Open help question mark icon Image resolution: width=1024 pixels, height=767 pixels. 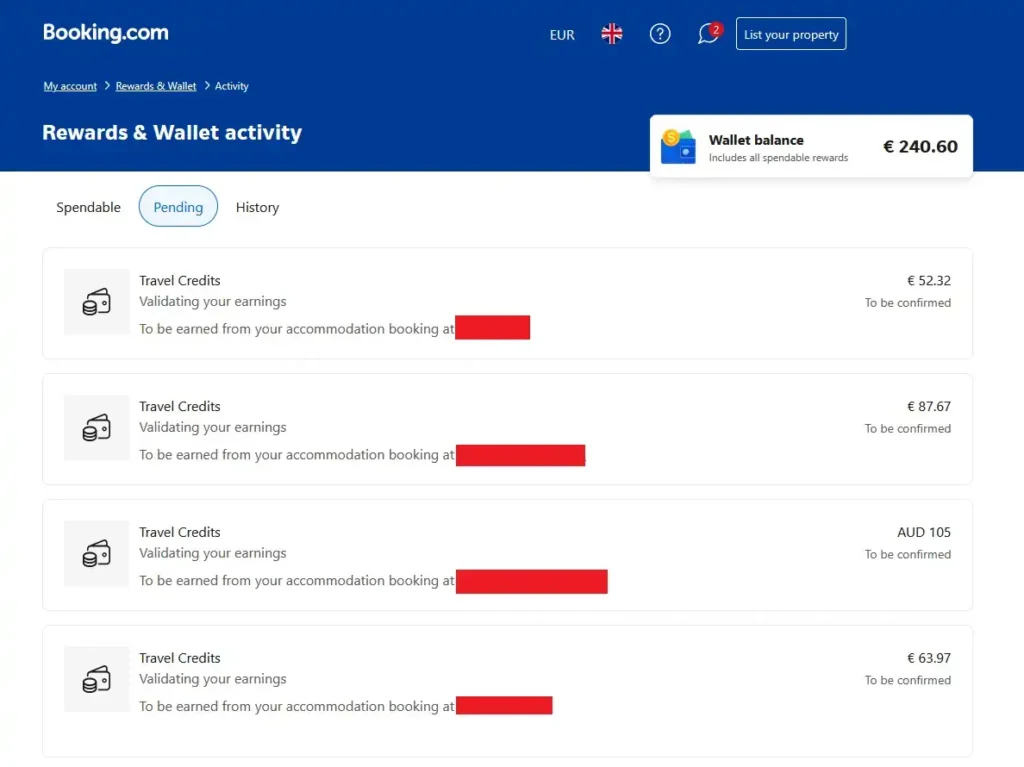pyautogui.click(x=660, y=34)
